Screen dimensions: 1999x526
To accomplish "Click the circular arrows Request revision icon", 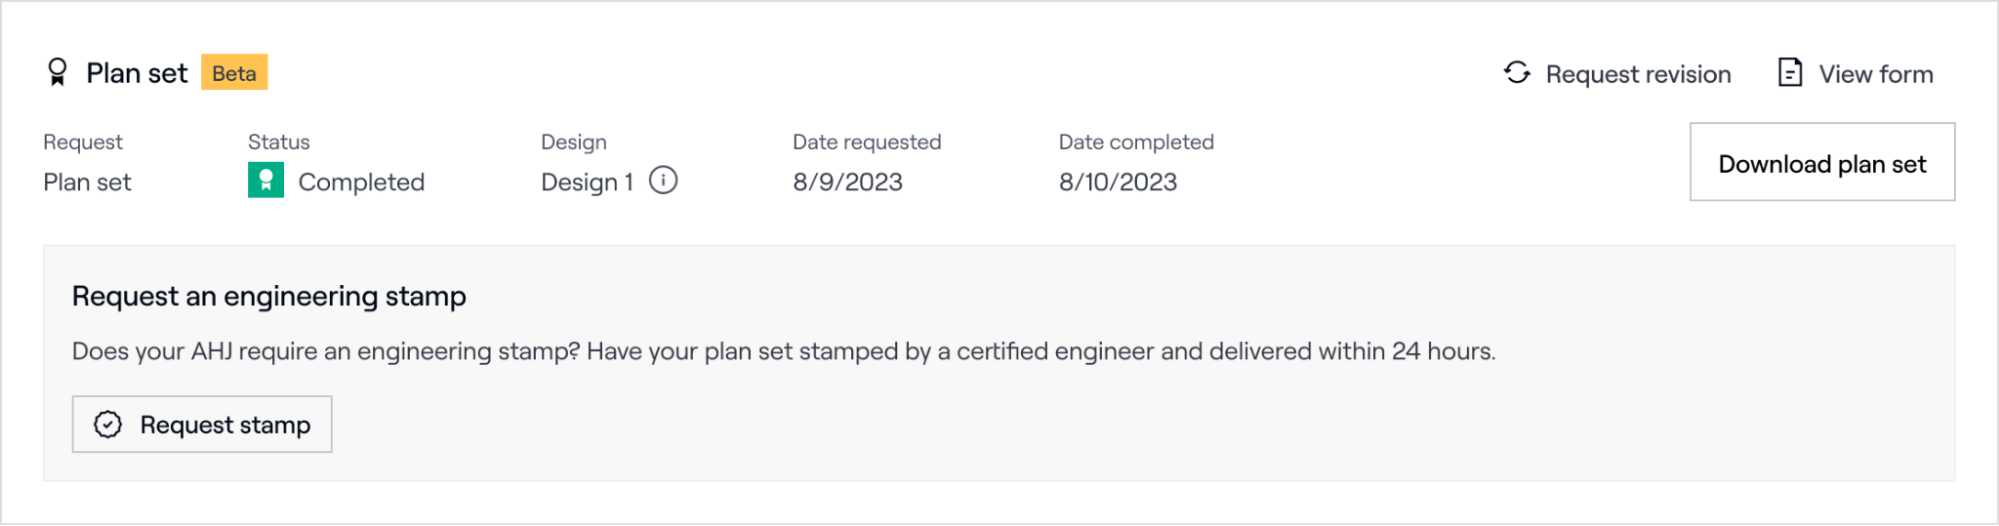I will [1517, 73].
